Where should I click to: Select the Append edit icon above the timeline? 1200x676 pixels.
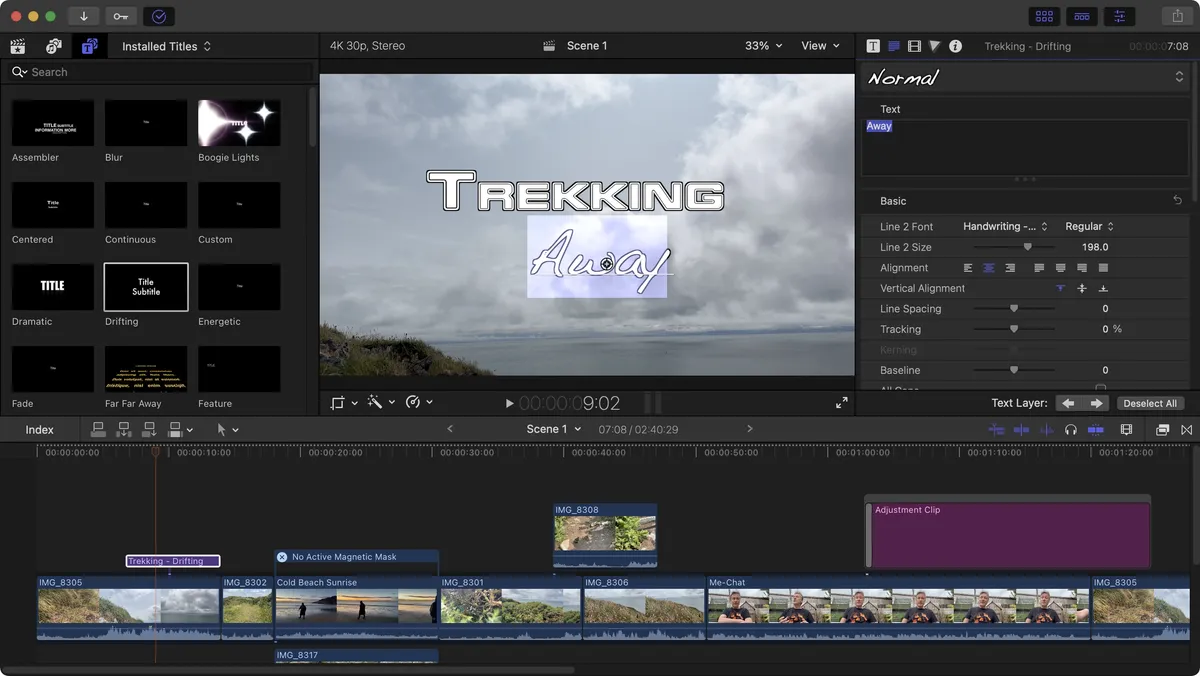coord(148,428)
